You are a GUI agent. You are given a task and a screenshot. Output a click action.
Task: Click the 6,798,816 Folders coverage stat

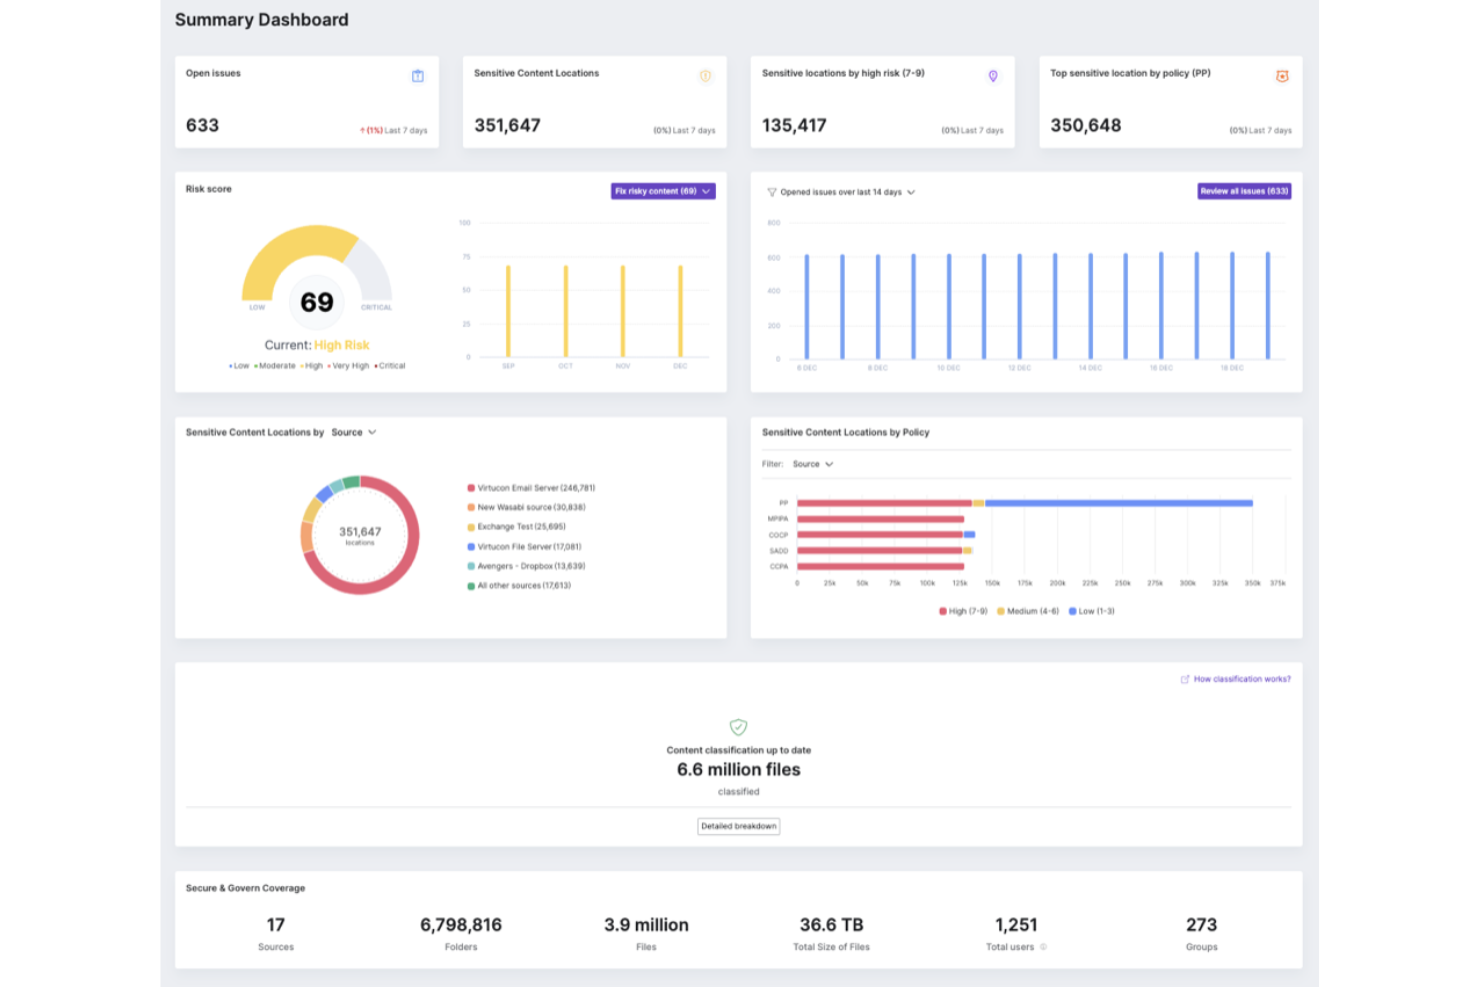(x=461, y=933)
